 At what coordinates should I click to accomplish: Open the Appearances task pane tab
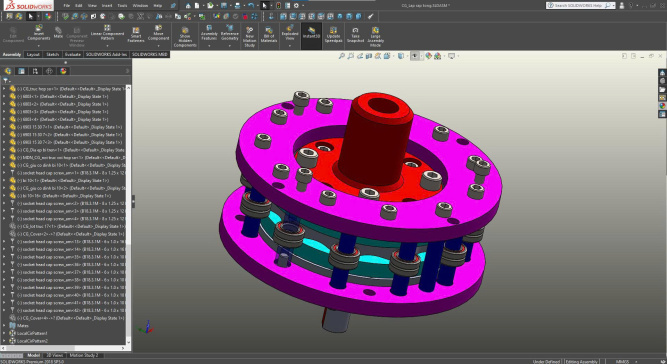coord(662,106)
